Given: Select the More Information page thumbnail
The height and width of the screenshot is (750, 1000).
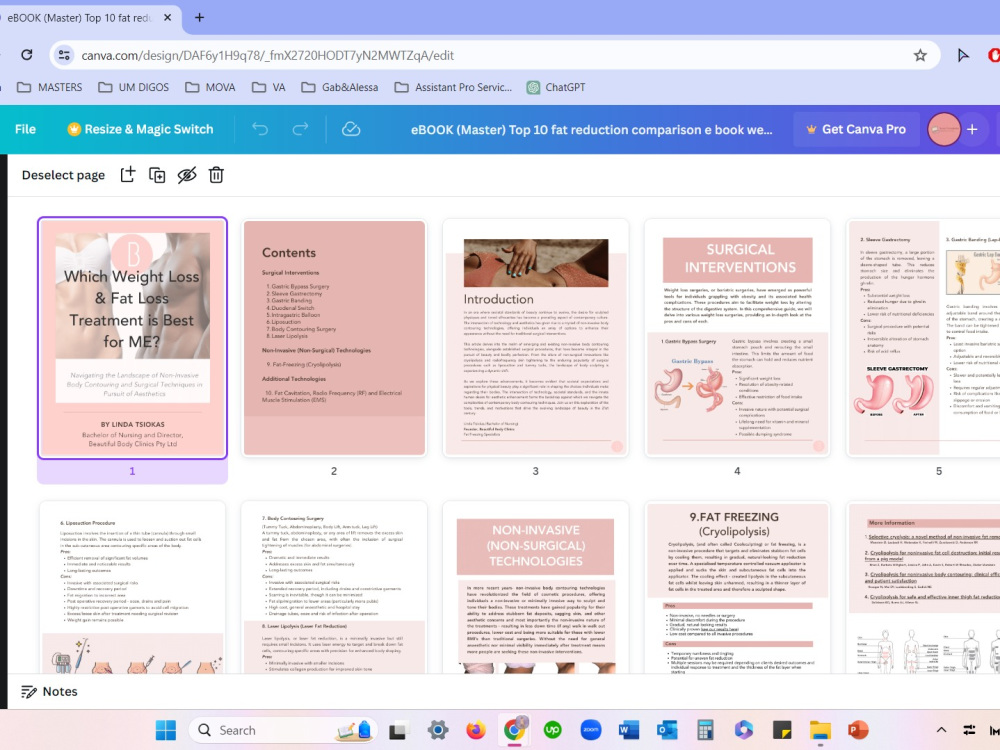Looking at the screenshot, I should click(924, 587).
